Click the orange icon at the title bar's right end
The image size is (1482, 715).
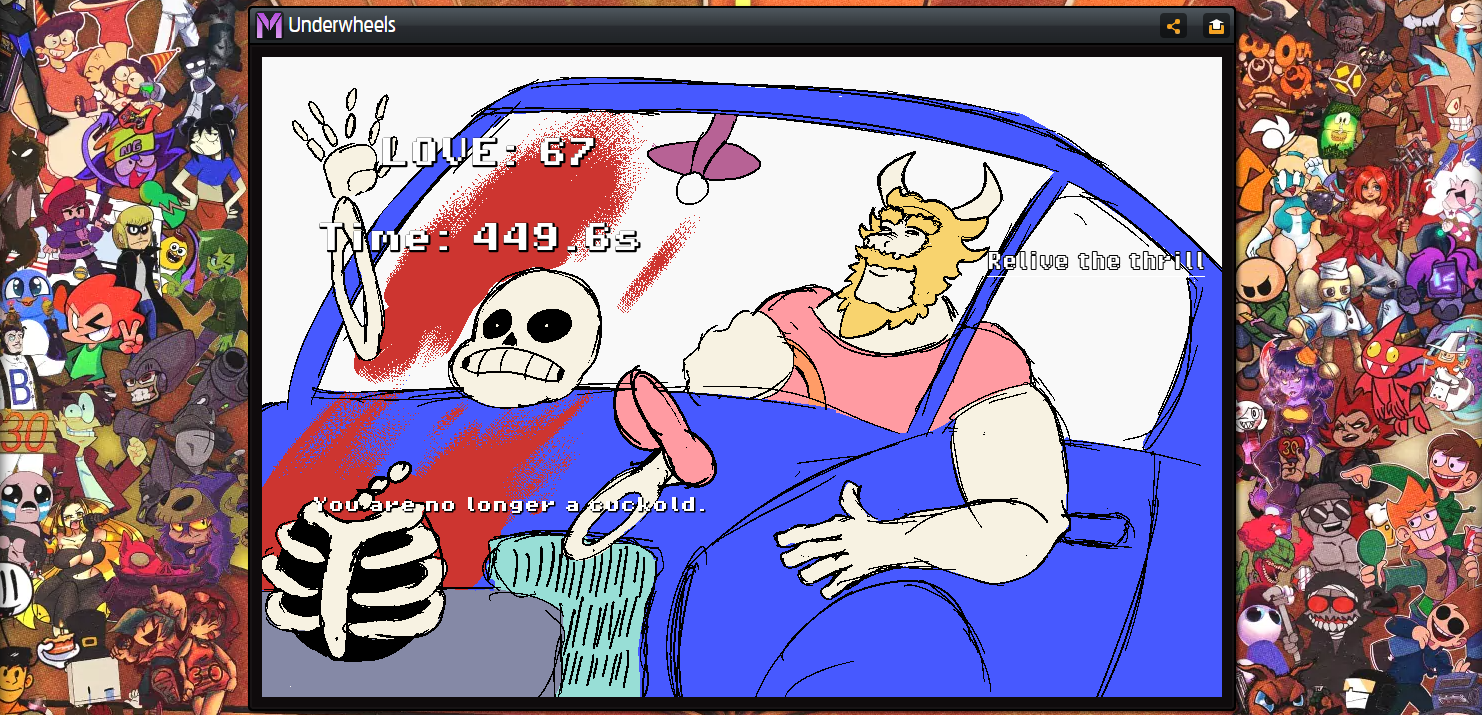[x=1216, y=26]
